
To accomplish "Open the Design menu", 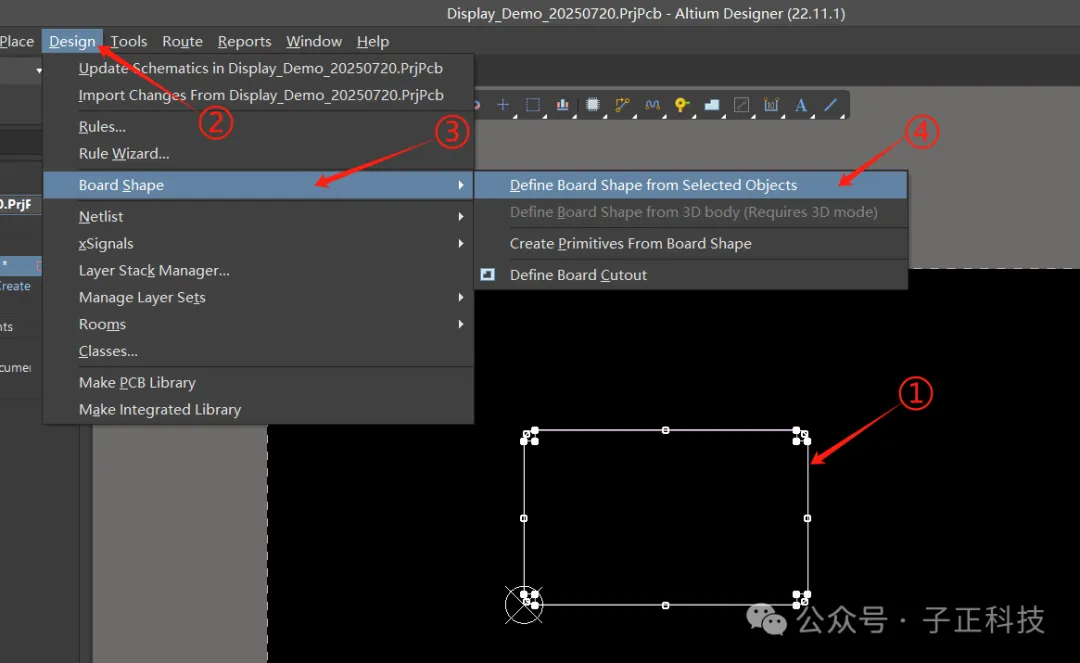I will [72, 41].
